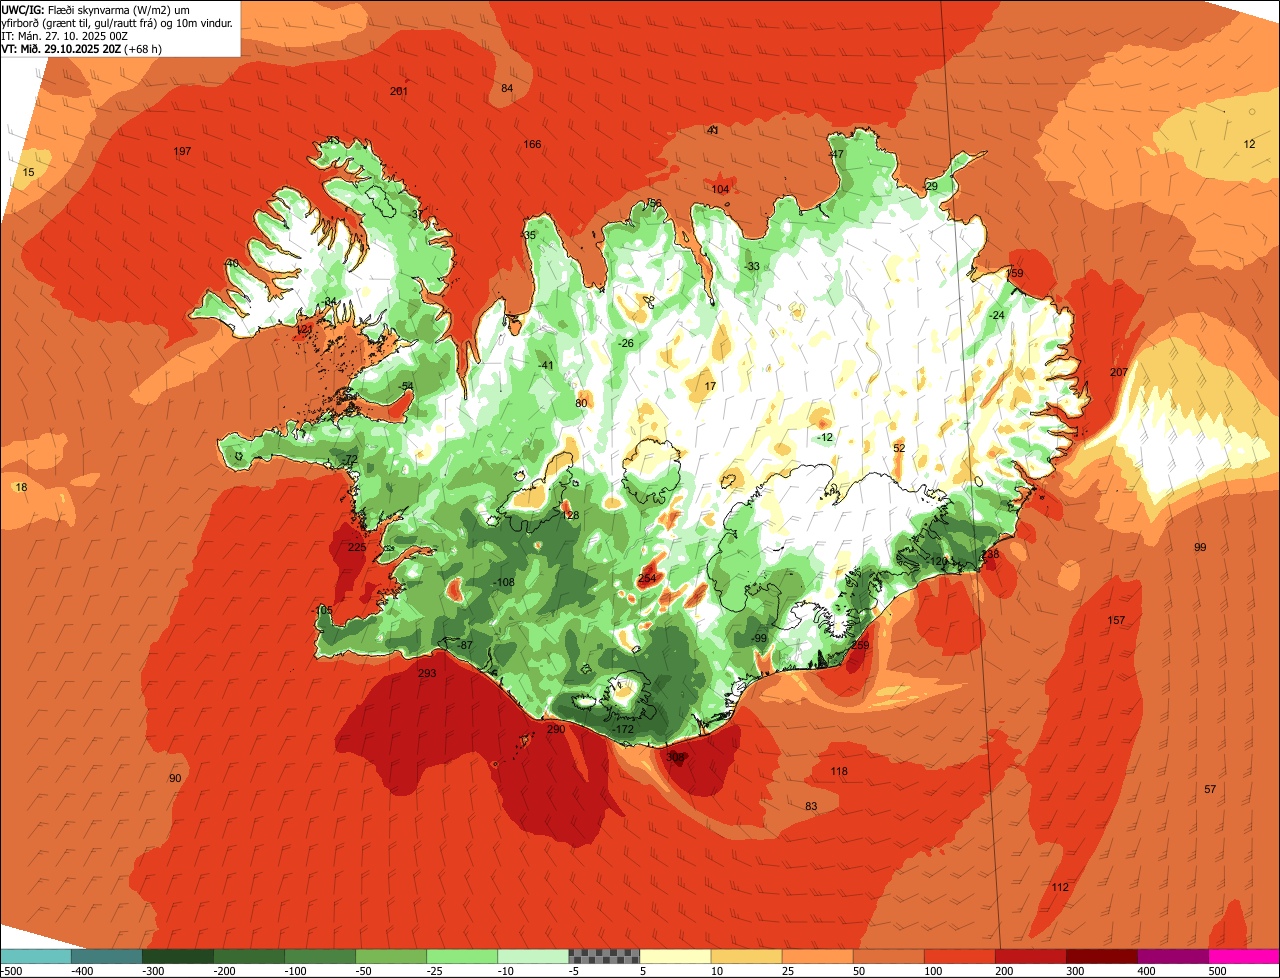Select the light orange 25–50 legend swatch

pos(817,956)
